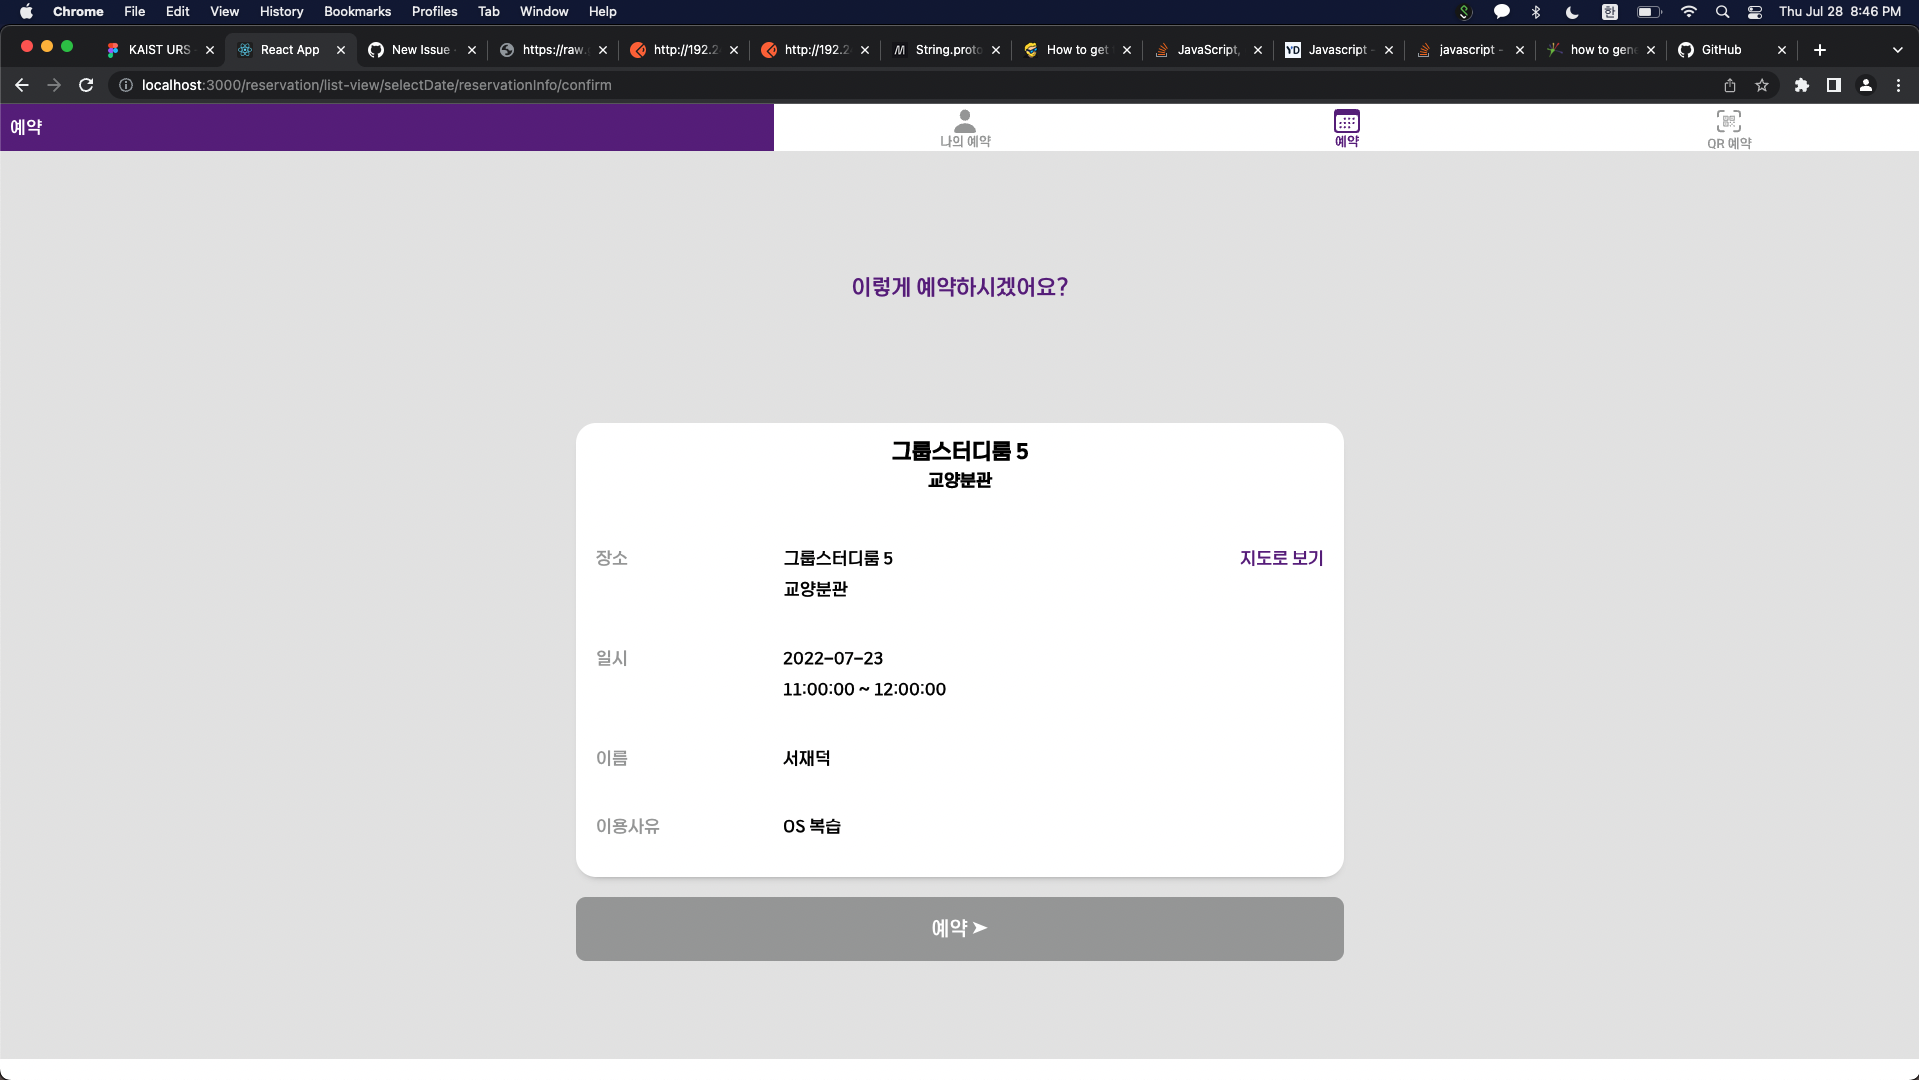Click the reason value OS 복습
Image resolution: width=1919 pixels, height=1080 pixels.
click(811, 826)
